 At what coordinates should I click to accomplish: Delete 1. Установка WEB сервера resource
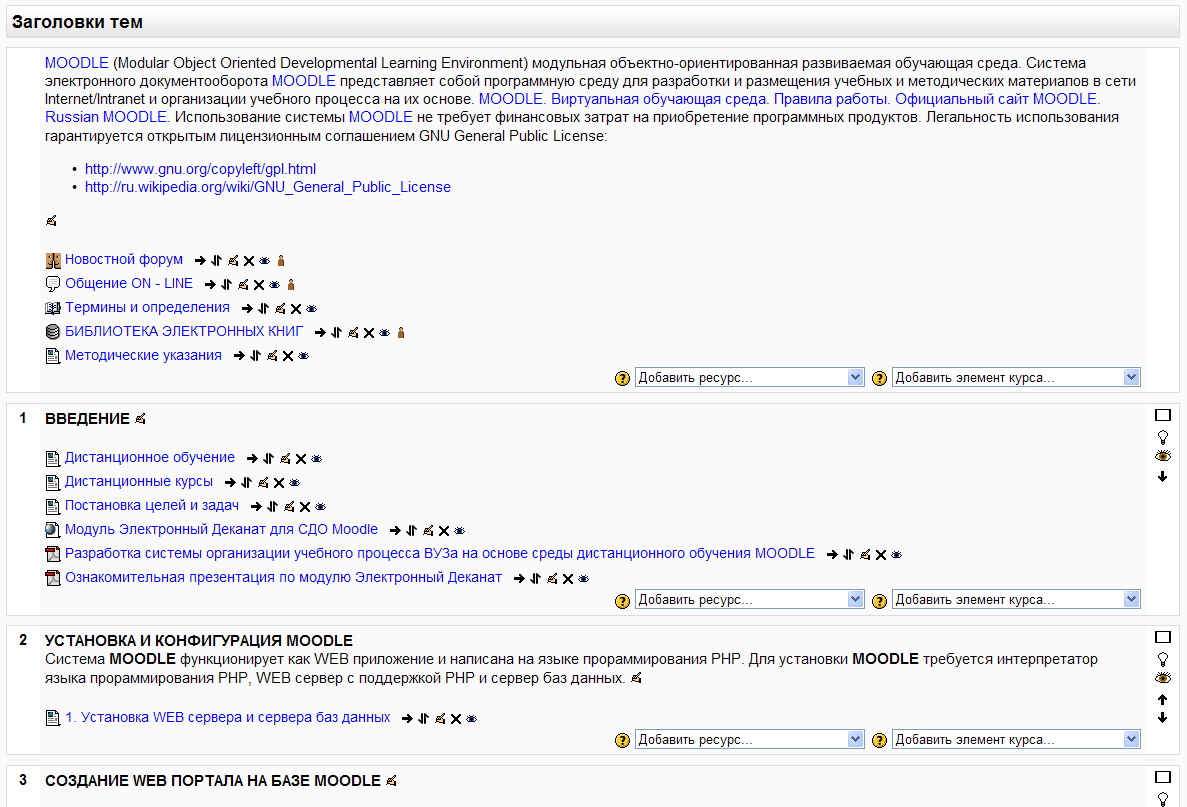pos(456,718)
